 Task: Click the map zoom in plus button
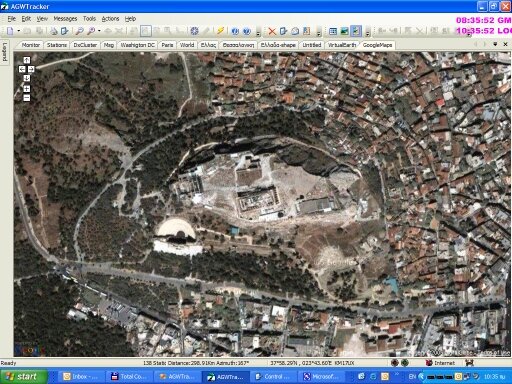27,89
